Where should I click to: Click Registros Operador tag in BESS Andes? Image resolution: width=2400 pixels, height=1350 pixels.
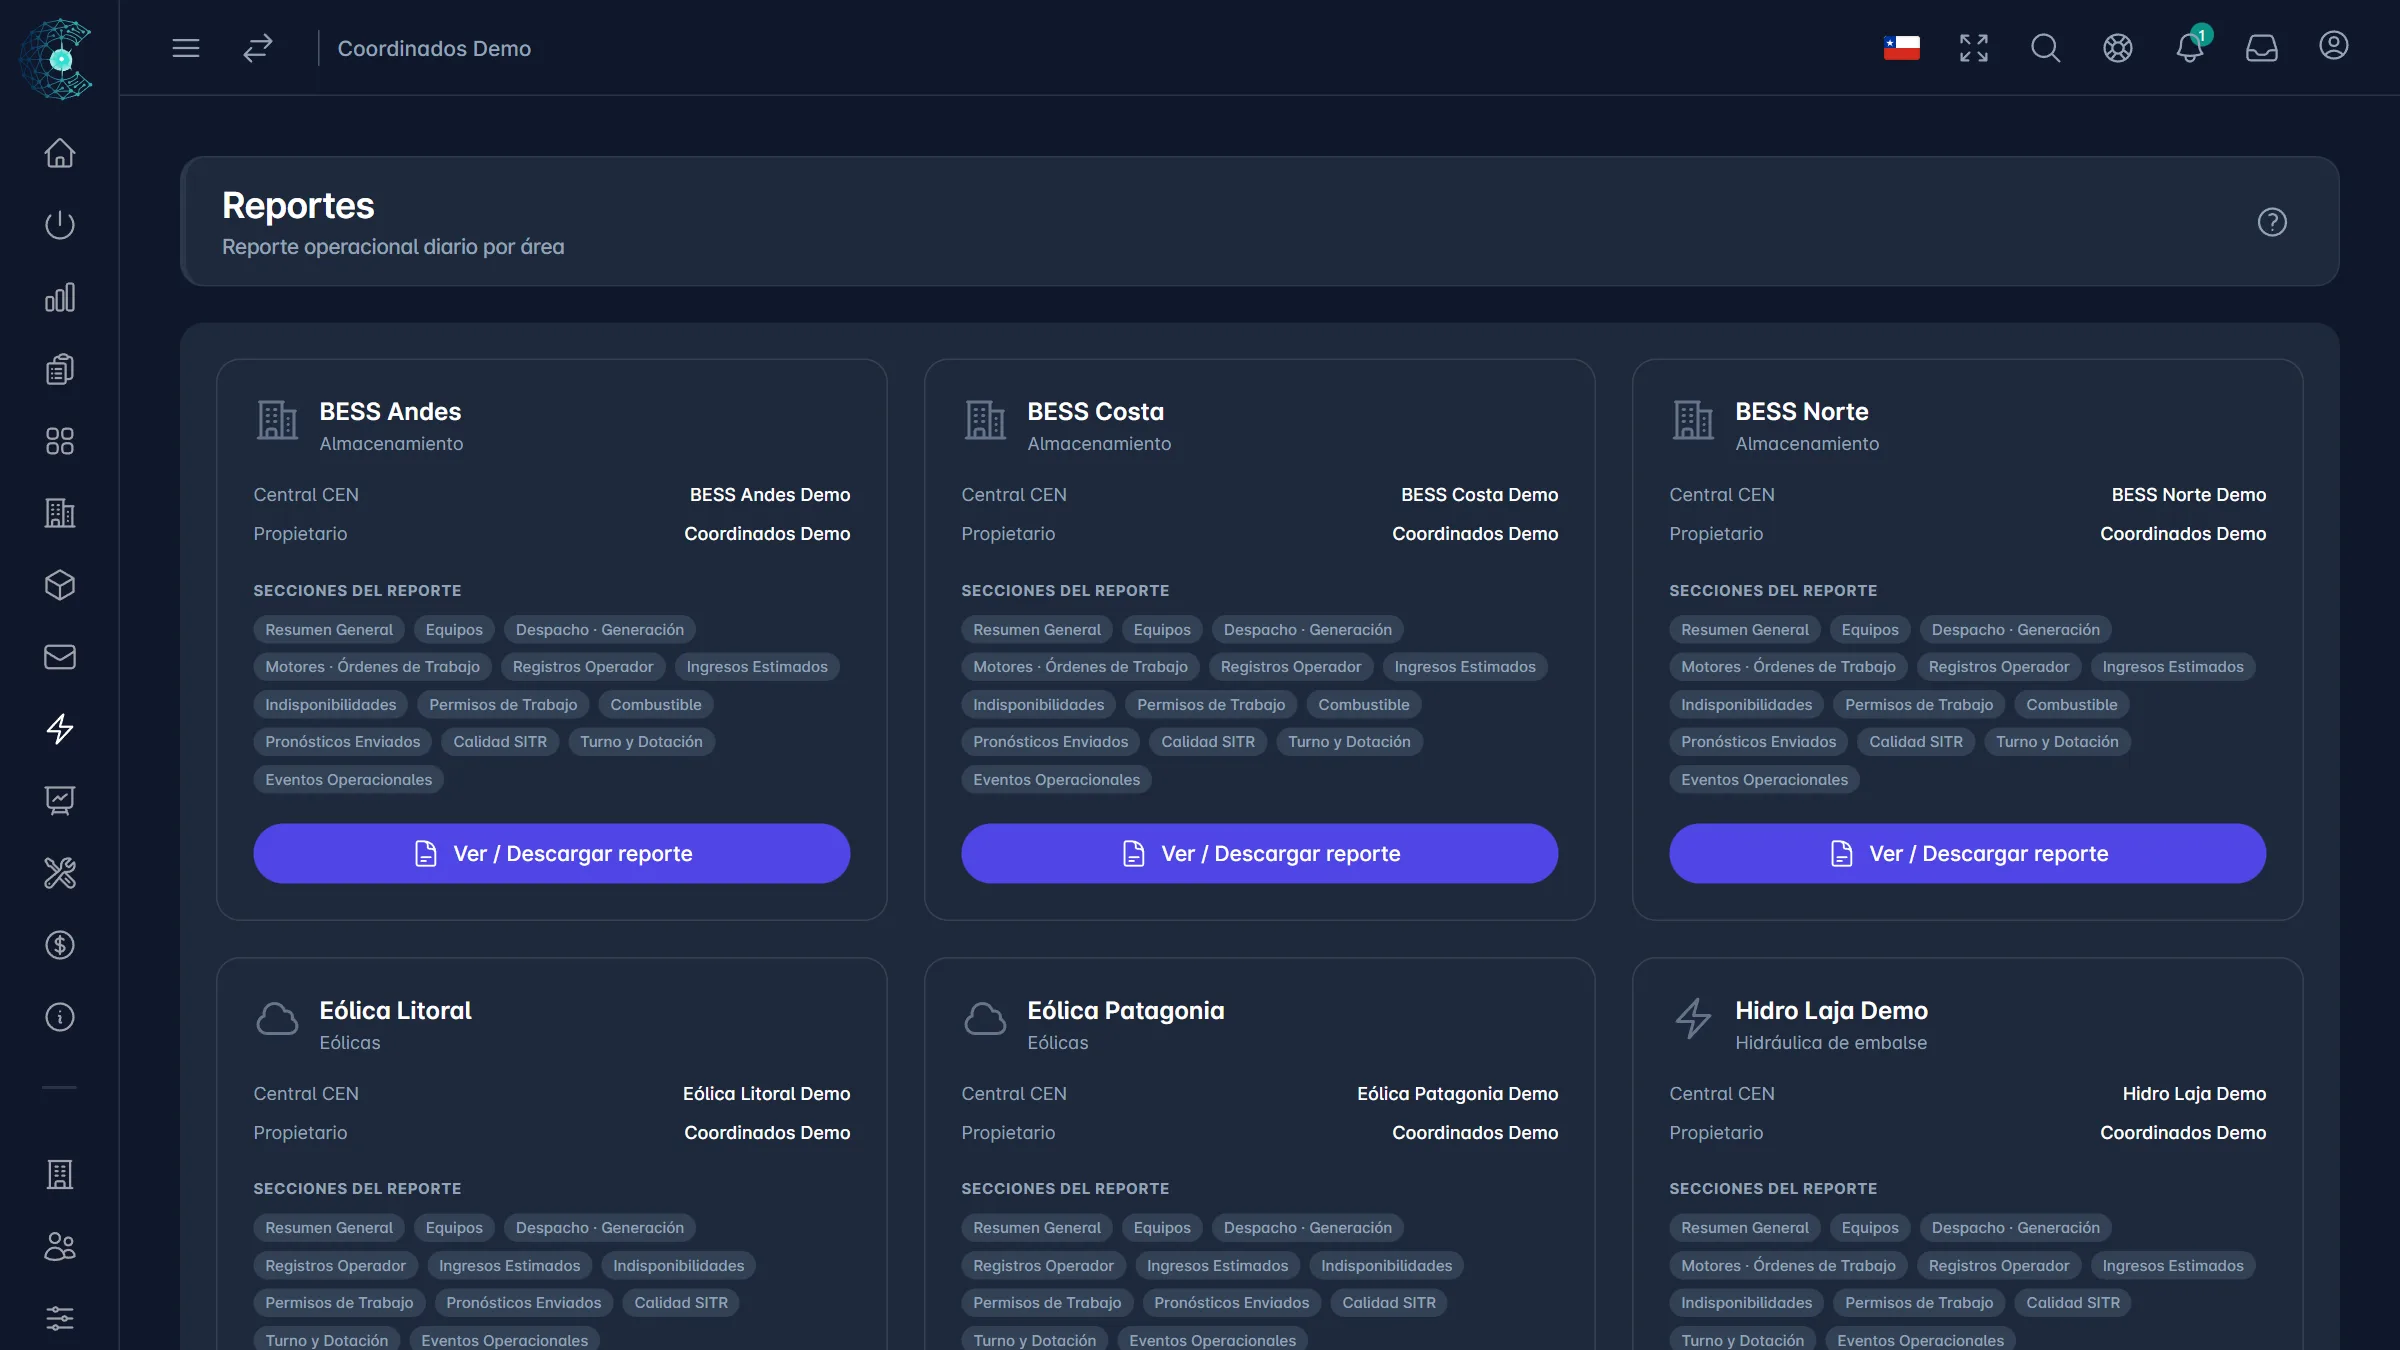pyautogui.click(x=583, y=667)
